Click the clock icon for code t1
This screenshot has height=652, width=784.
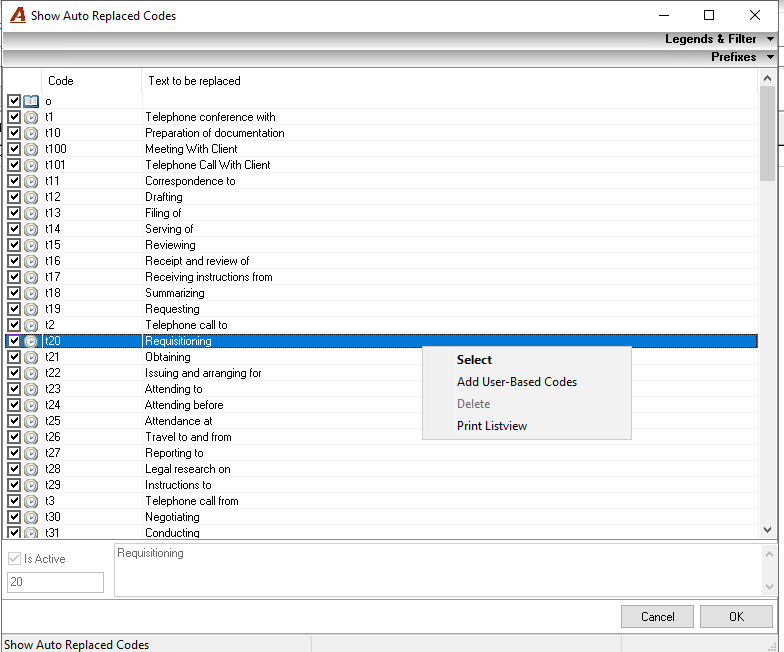coord(31,118)
